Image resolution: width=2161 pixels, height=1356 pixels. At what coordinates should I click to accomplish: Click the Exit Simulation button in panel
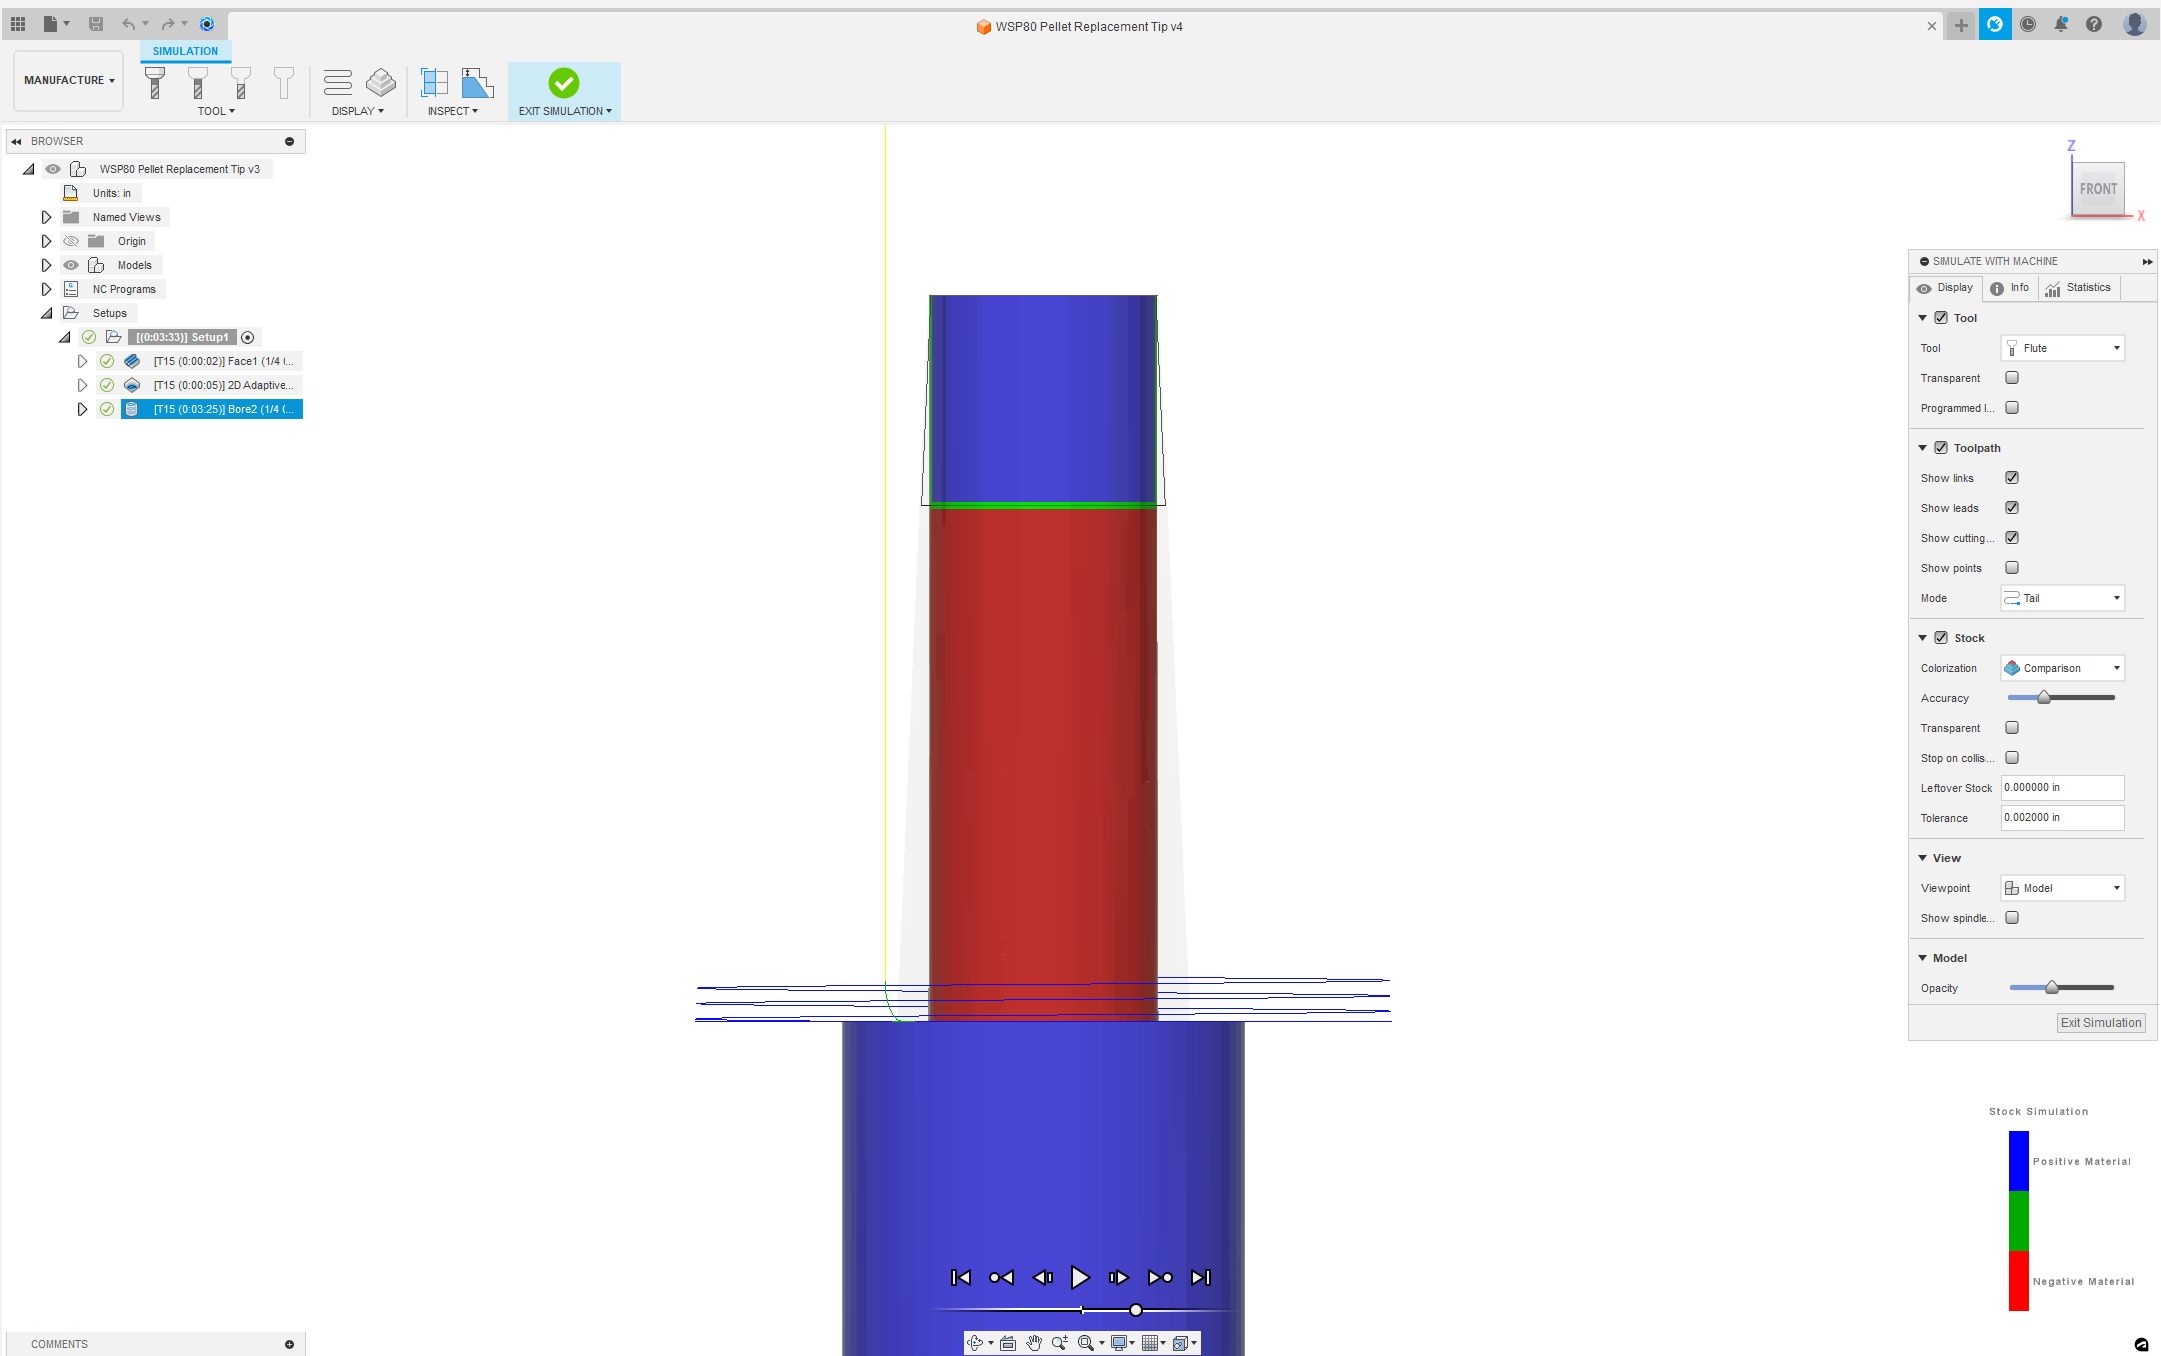click(2101, 1023)
